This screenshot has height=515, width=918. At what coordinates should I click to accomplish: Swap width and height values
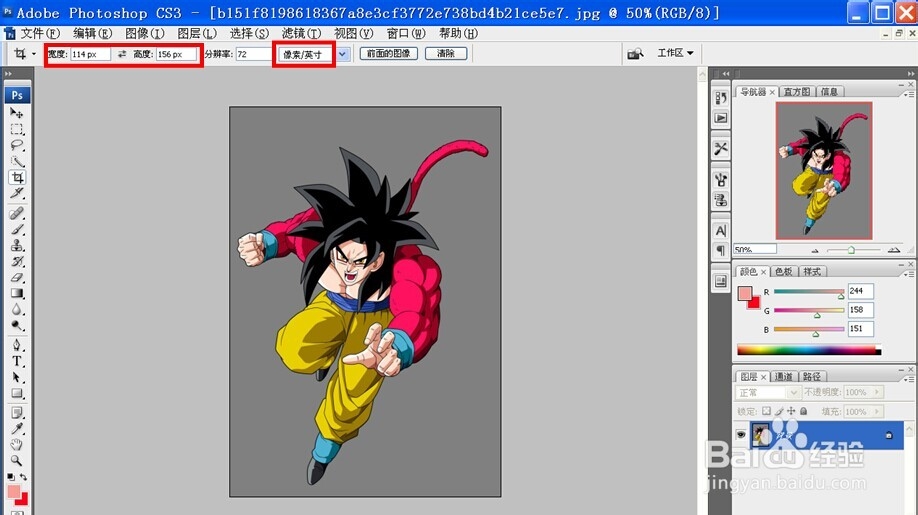pyautogui.click(x=122, y=54)
